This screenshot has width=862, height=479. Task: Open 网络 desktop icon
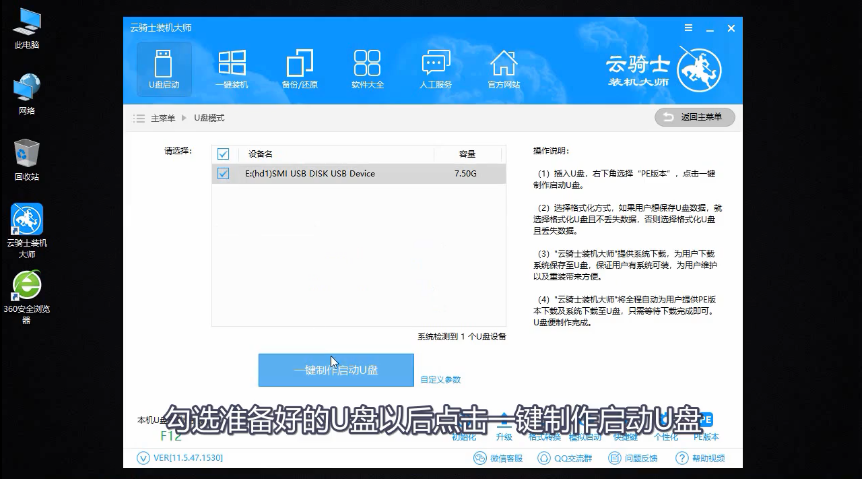[27, 94]
